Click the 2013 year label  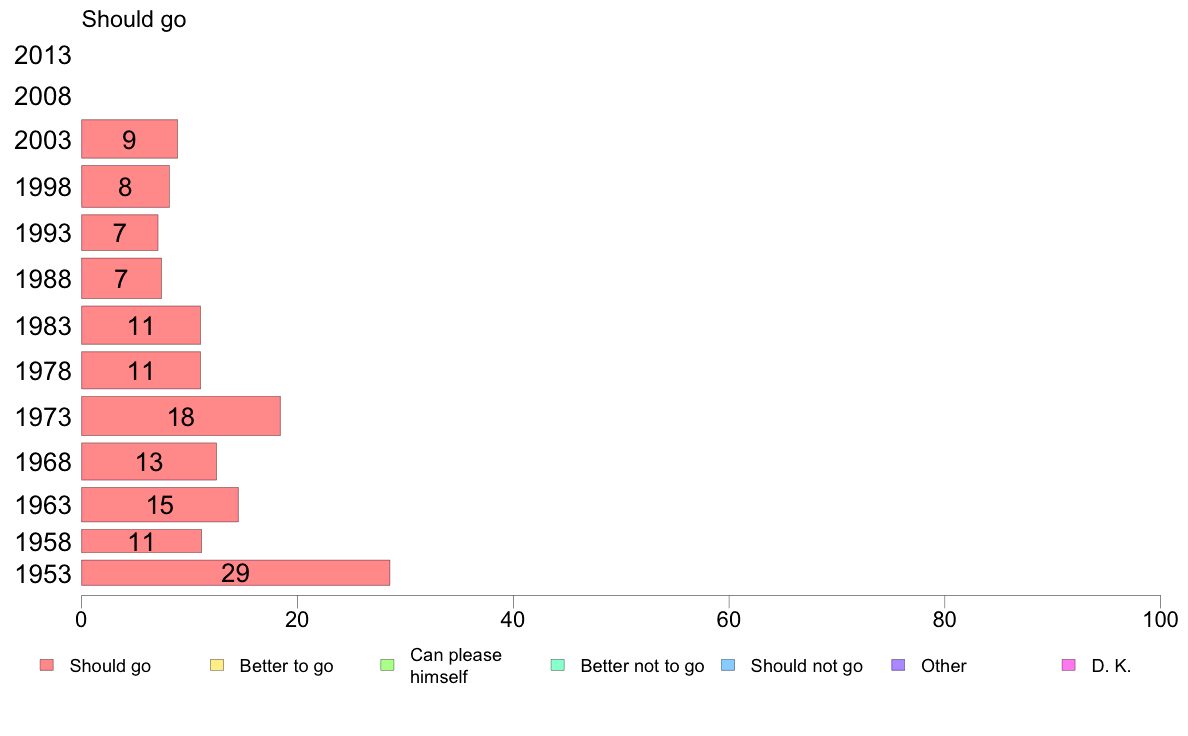[42, 55]
